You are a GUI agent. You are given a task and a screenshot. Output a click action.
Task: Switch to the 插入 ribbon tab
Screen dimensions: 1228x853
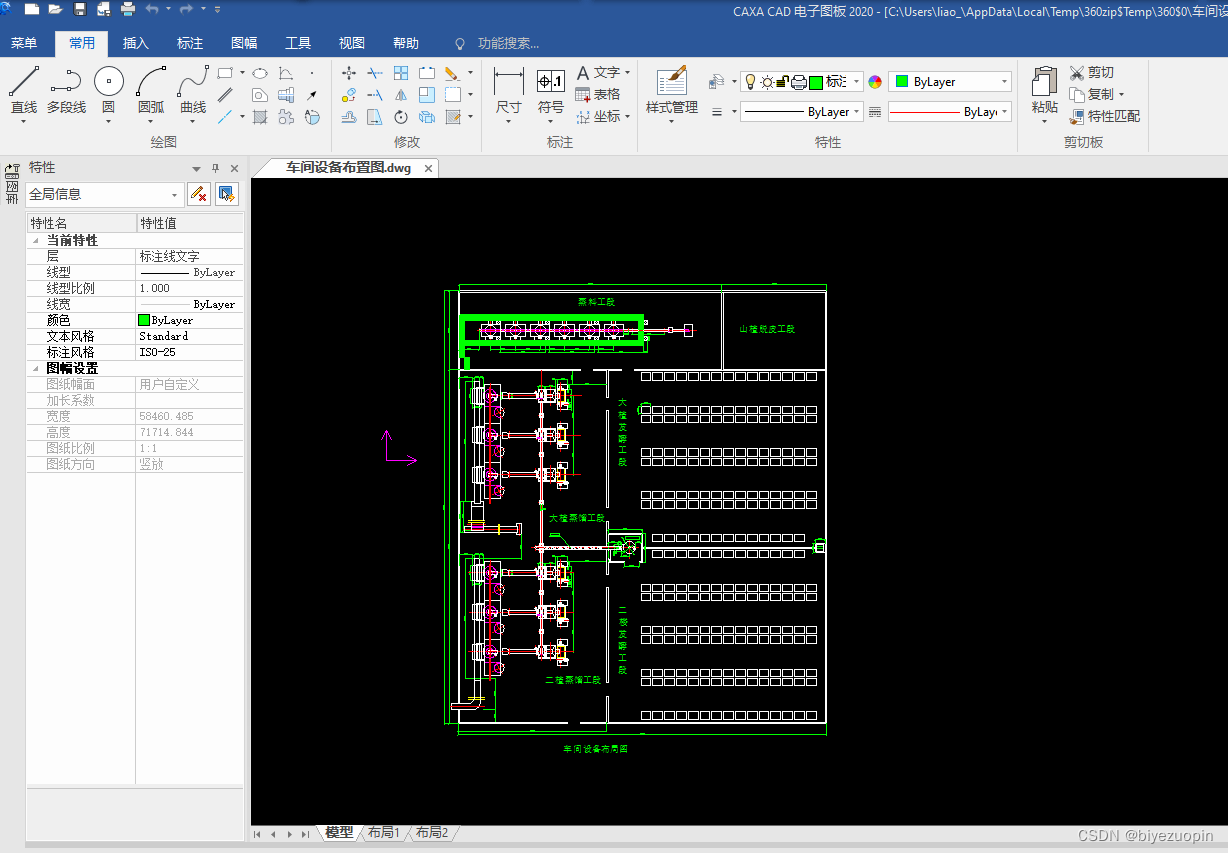pyautogui.click(x=136, y=43)
